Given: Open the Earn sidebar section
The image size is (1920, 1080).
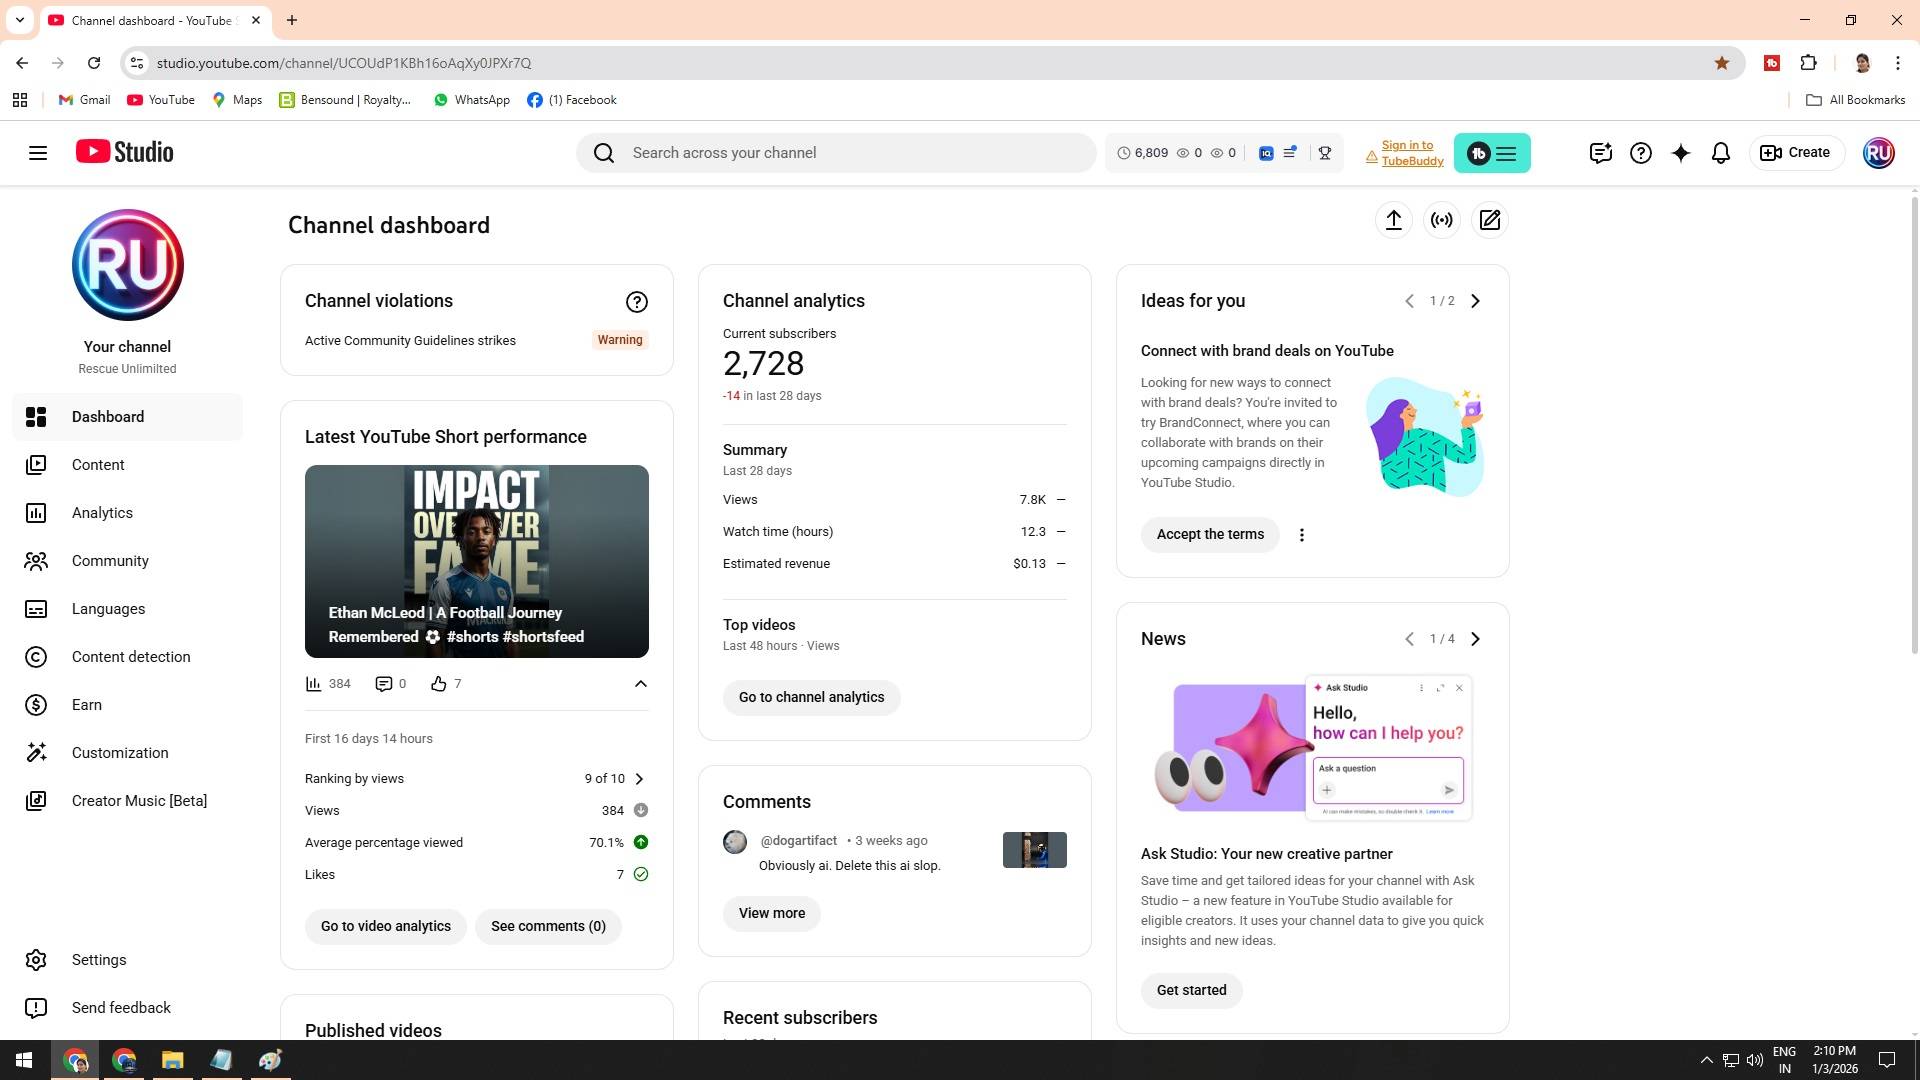Looking at the screenshot, I should 87,705.
